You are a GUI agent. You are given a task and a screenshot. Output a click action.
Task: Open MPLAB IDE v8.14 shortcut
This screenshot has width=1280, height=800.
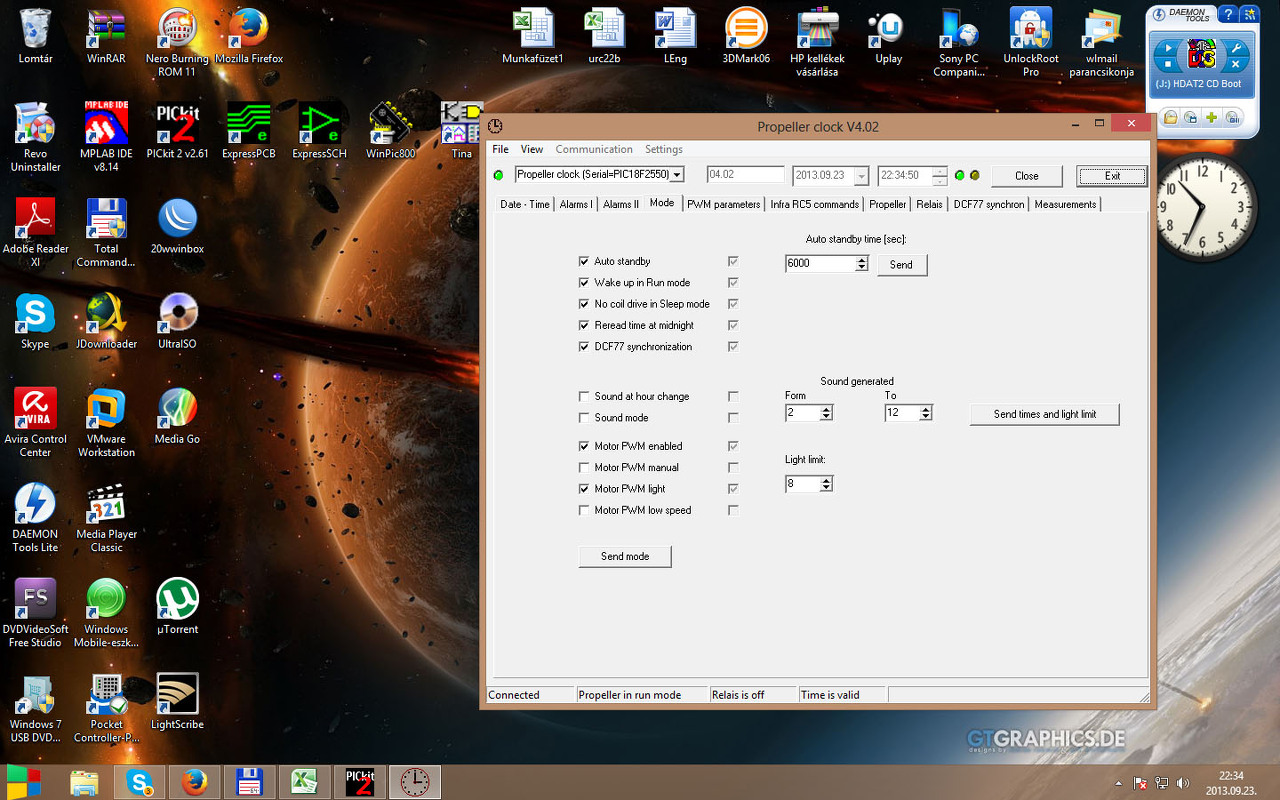[106, 128]
